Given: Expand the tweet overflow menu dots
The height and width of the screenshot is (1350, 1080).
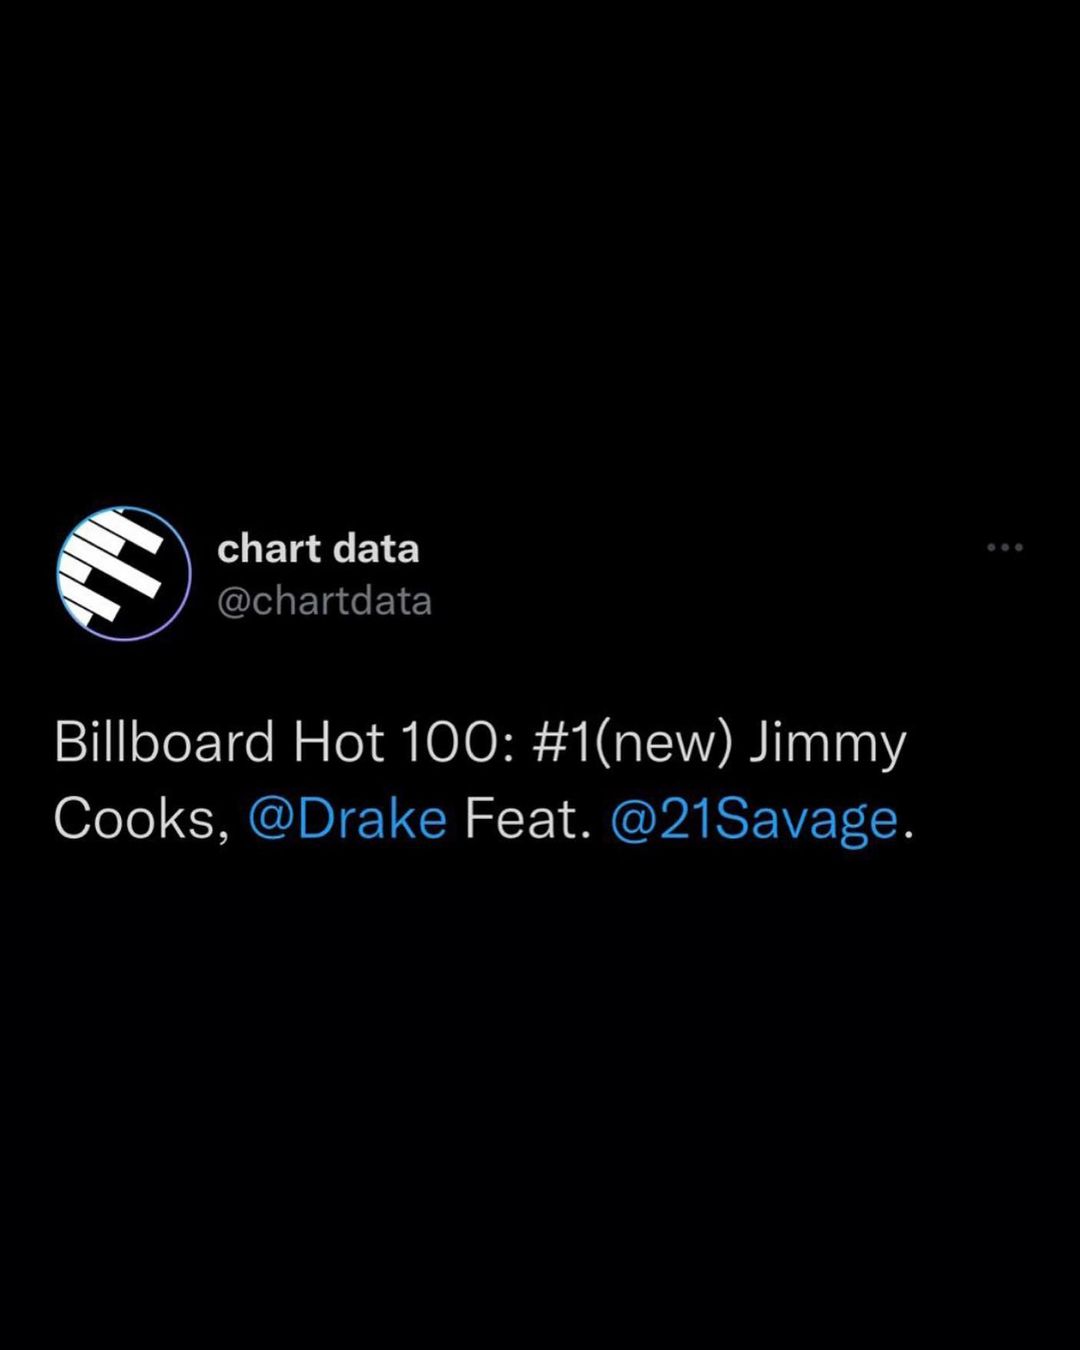Looking at the screenshot, I should click(1004, 547).
